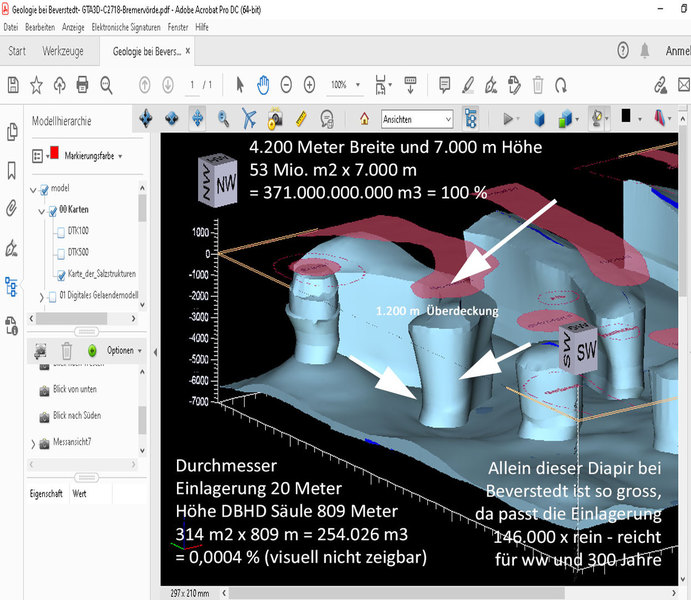Switch to the Werkzeuge tab
Viewport: 691px width, 600px height.
[x=63, y=51]
